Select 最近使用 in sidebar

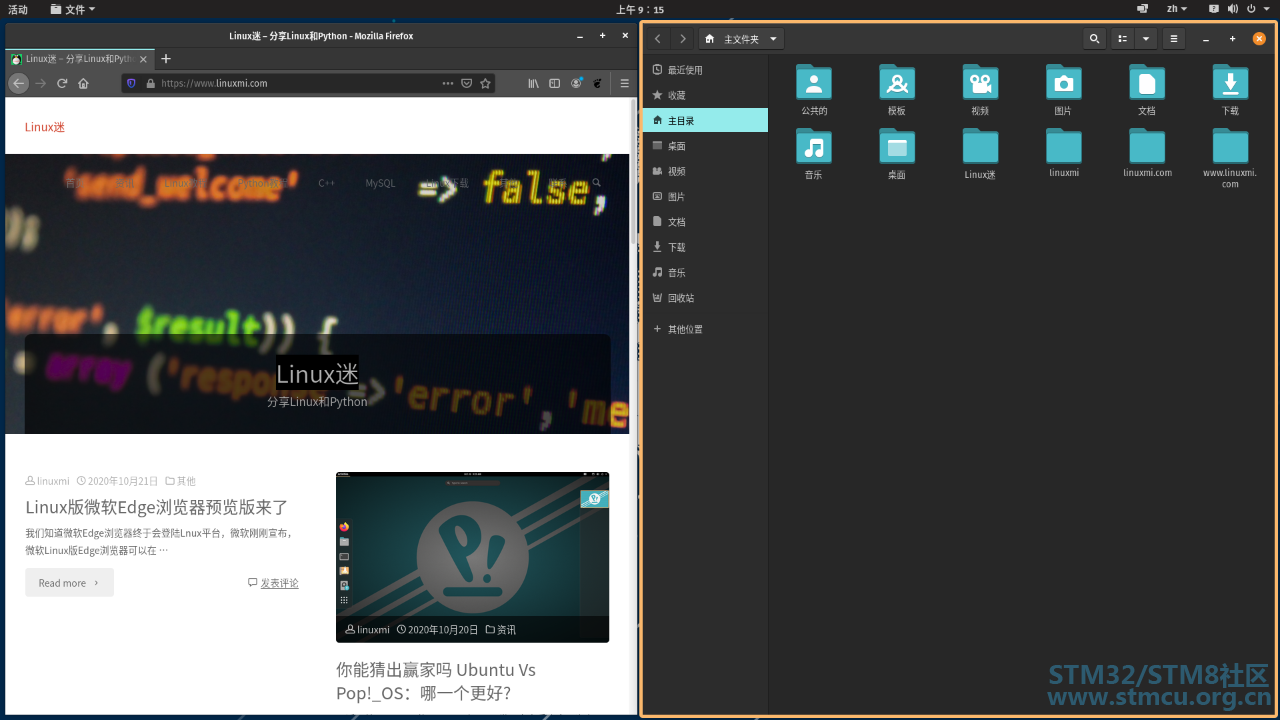pyautogui.click(x=705, y=70)
